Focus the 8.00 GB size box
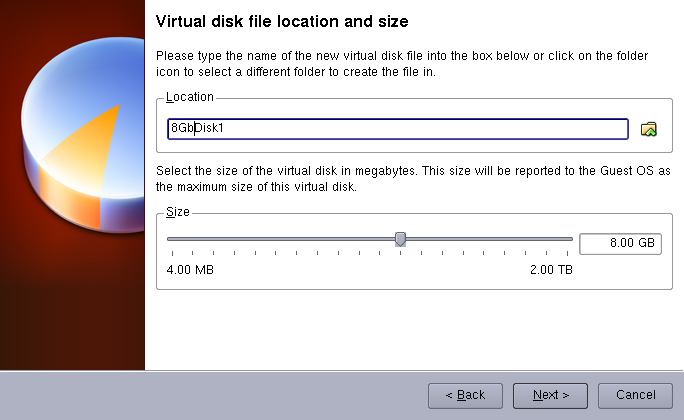Viewport: 684px width, 420px height. click(x=620, y=244)
